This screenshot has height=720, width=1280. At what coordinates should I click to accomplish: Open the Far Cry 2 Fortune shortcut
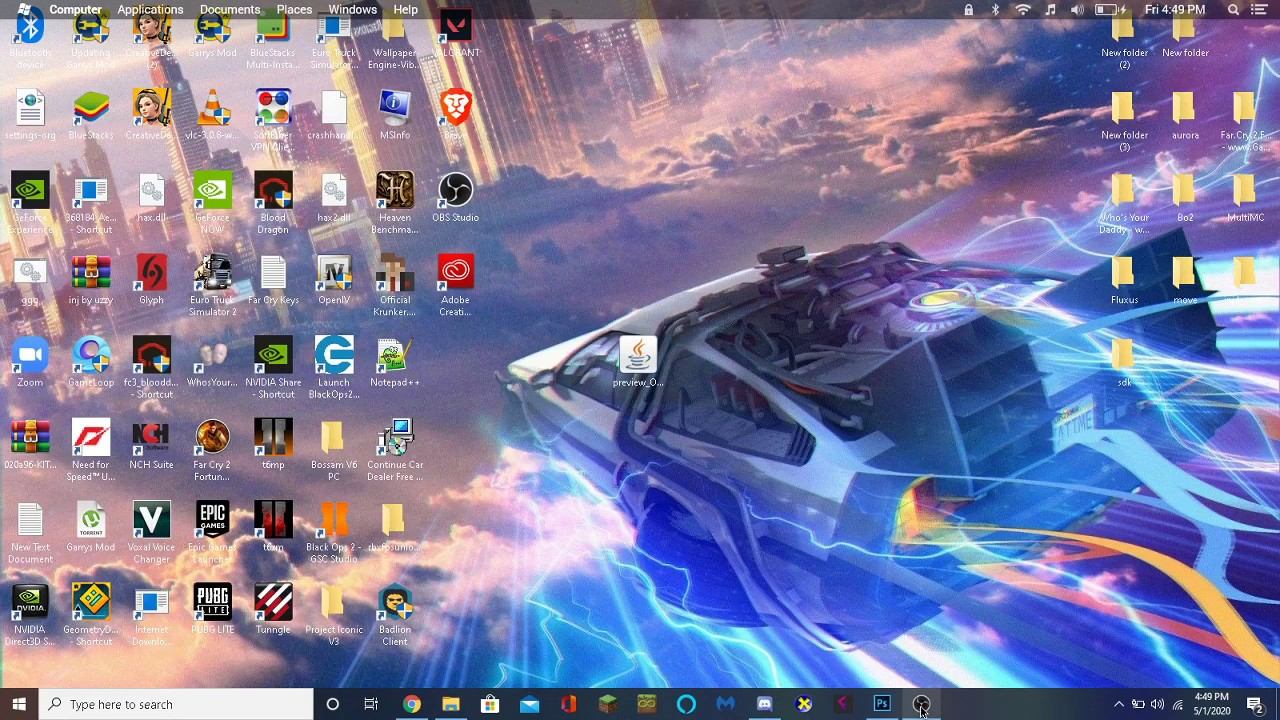tap(212, 437)
